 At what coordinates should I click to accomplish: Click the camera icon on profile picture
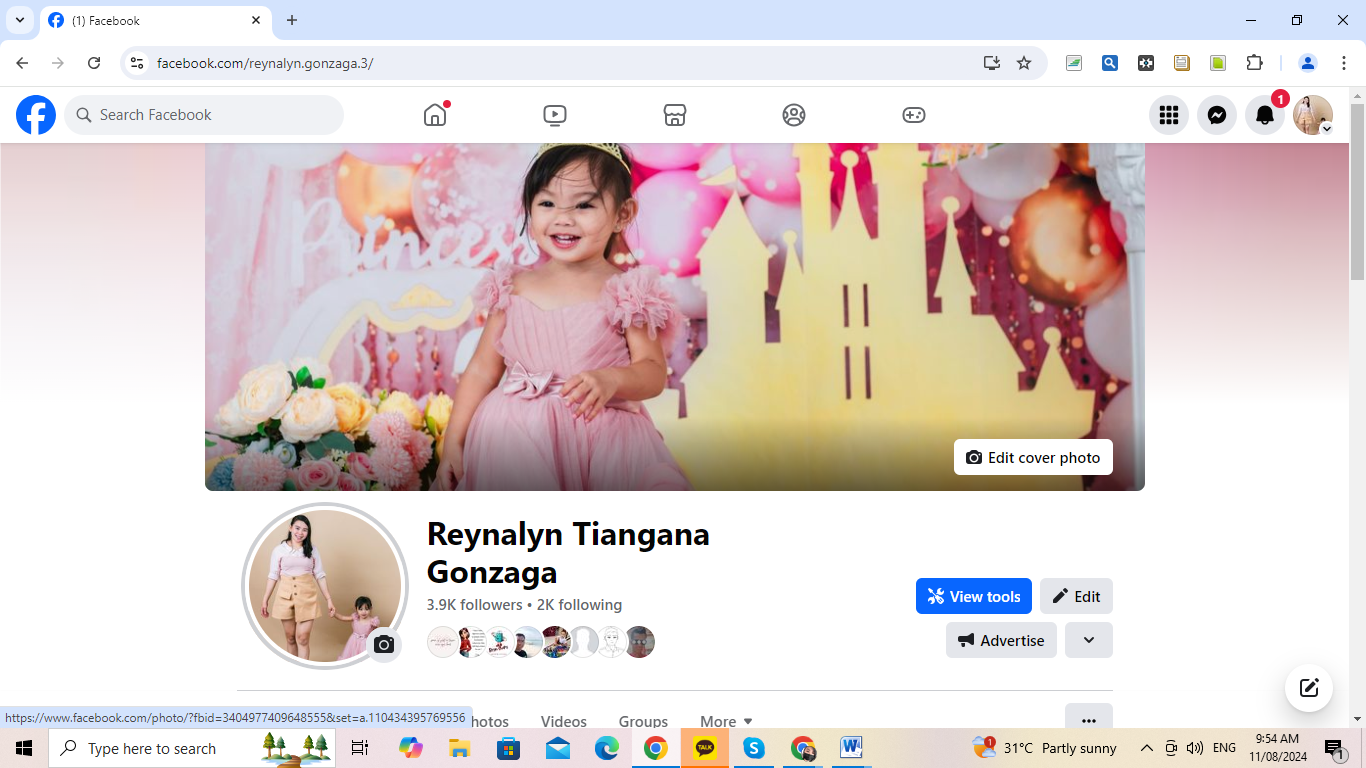click(384, 645)
